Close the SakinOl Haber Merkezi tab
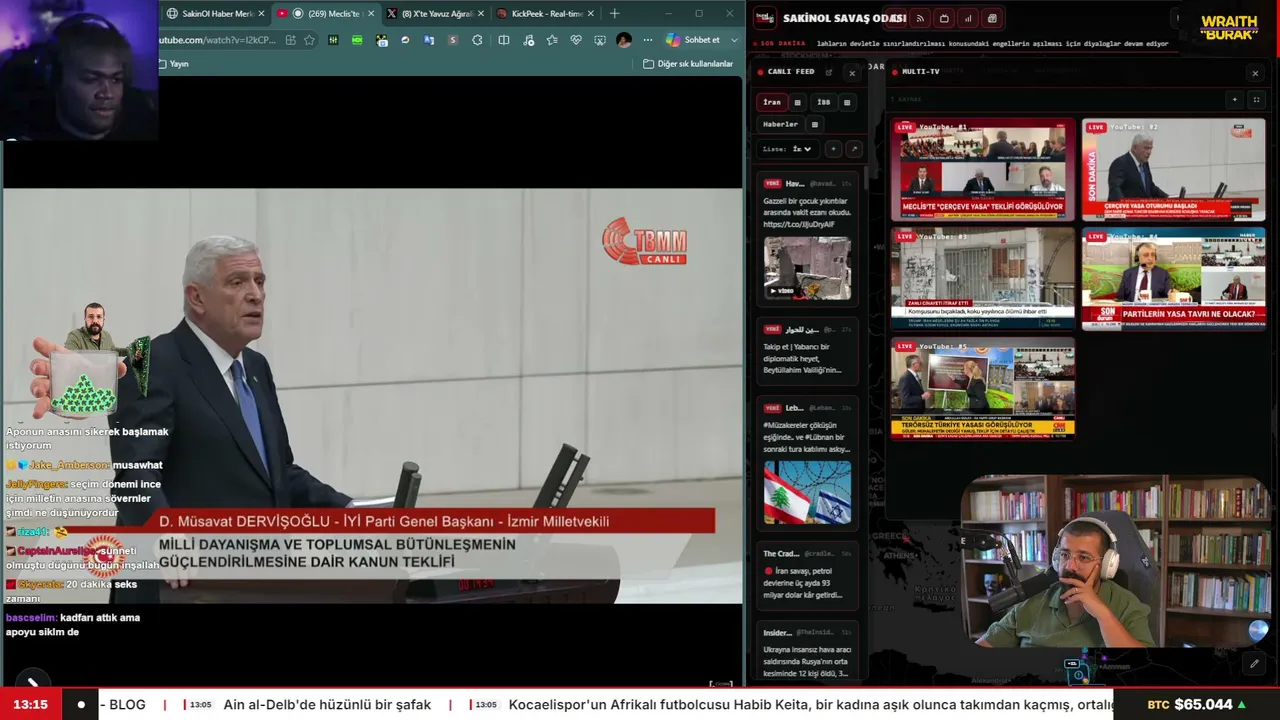1280x720 pixels. pyautogui.click(x=262, y=14)
